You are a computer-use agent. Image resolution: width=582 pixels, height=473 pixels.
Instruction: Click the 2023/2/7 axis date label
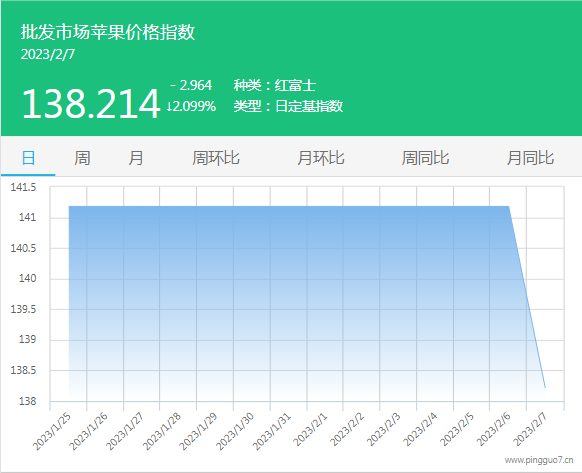pyautogui.click(x=530, y=429)
